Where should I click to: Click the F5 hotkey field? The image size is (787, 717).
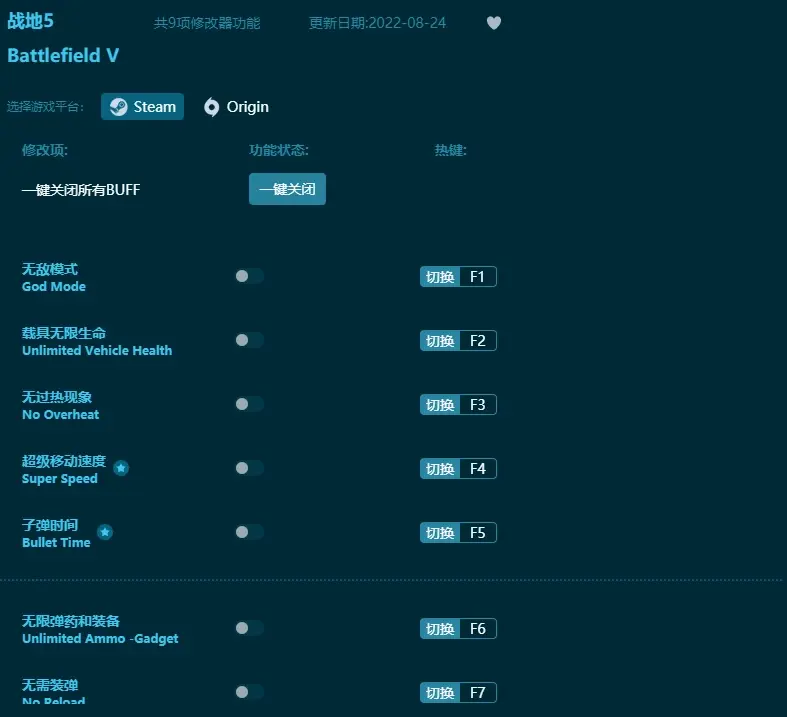click(478, 533)
